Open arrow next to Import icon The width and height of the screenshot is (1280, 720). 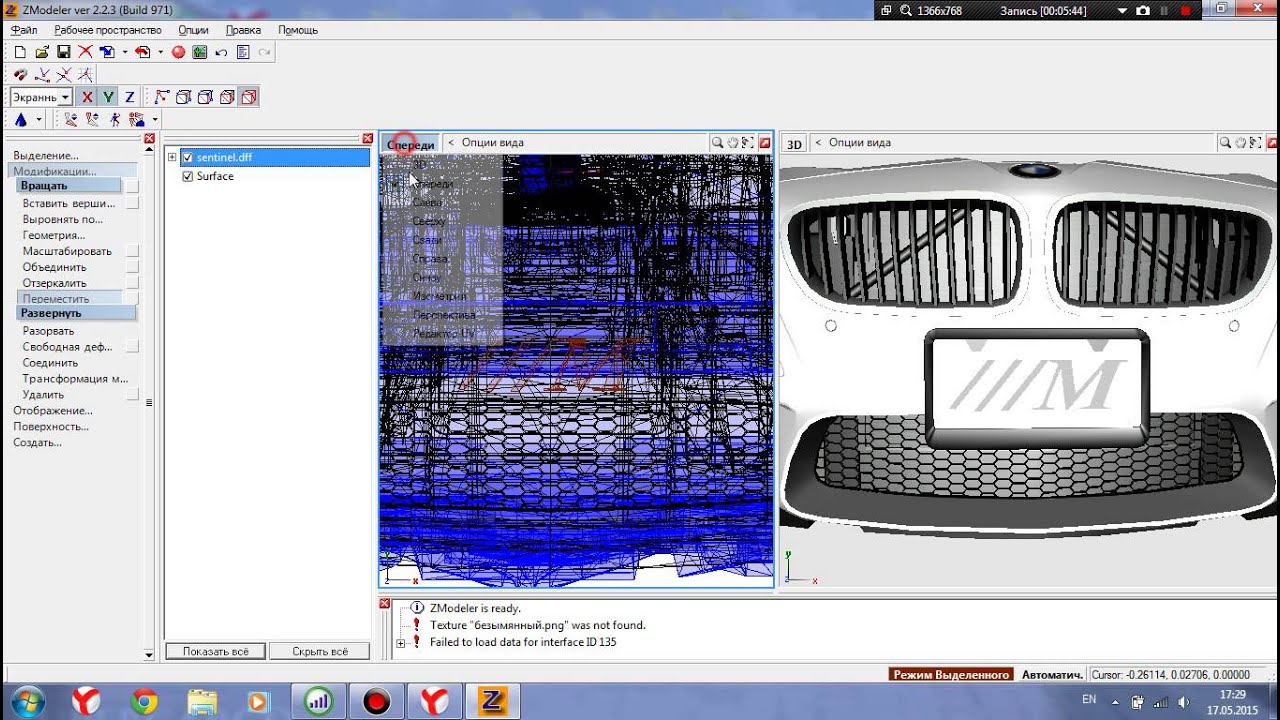124,52
